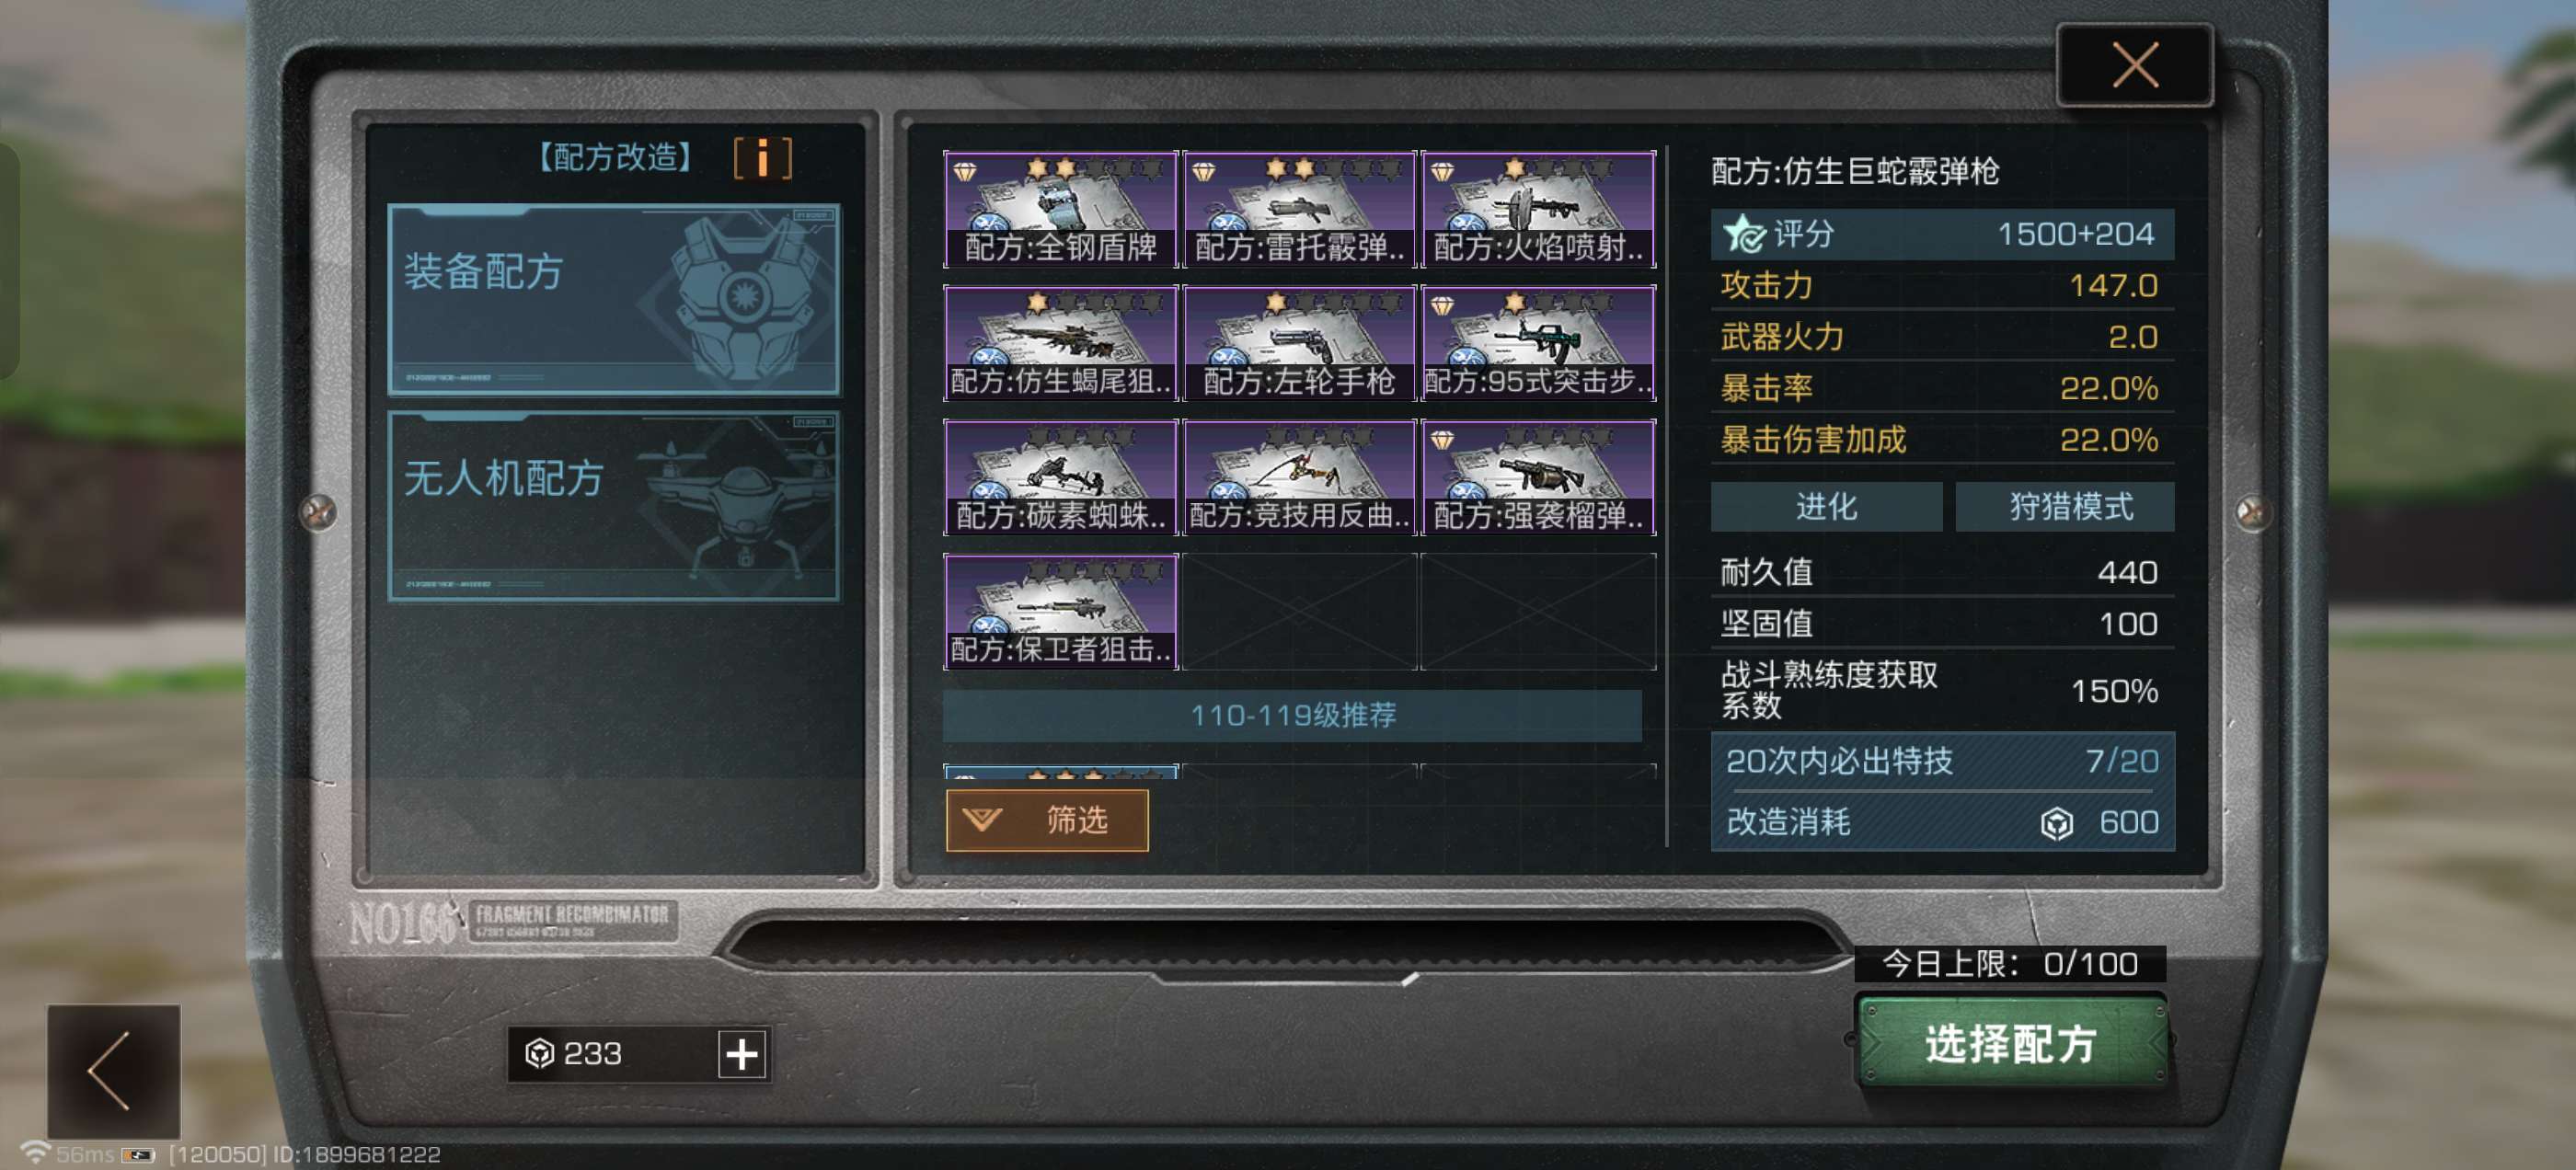Select the 全钢盾牌 recipe thumbnail
This screenshot has height=1170, width=2576.
pyautogui.click(x=1060, y=209)
